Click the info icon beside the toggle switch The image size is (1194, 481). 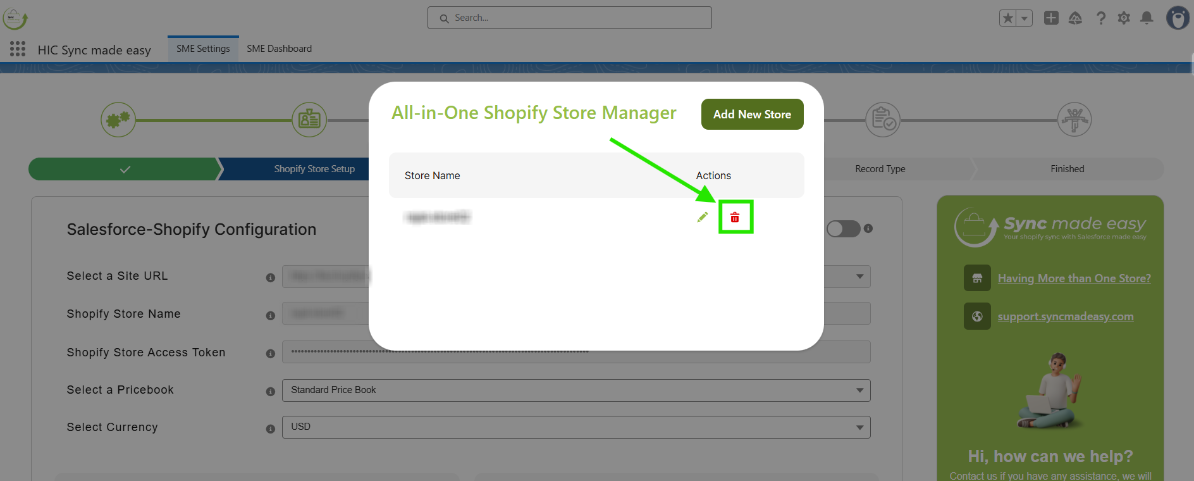[x=868, y=228]
